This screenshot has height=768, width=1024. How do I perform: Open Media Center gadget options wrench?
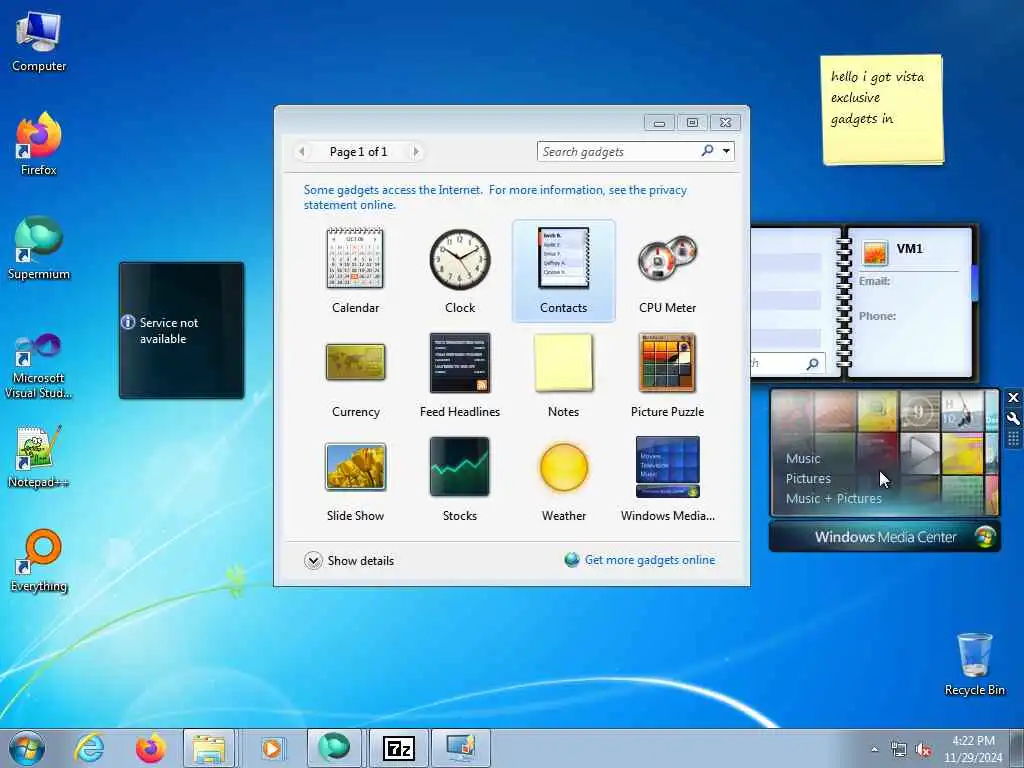[1014, 419]
